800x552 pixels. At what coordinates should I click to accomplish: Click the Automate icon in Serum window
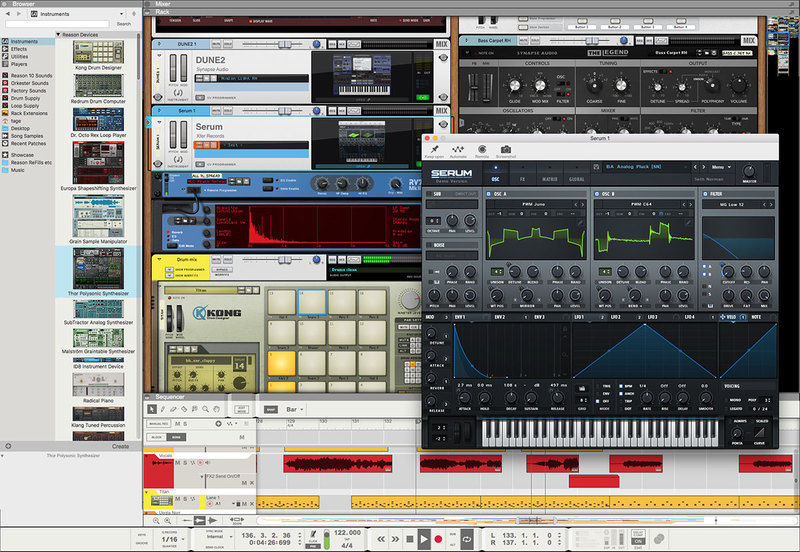458,149
